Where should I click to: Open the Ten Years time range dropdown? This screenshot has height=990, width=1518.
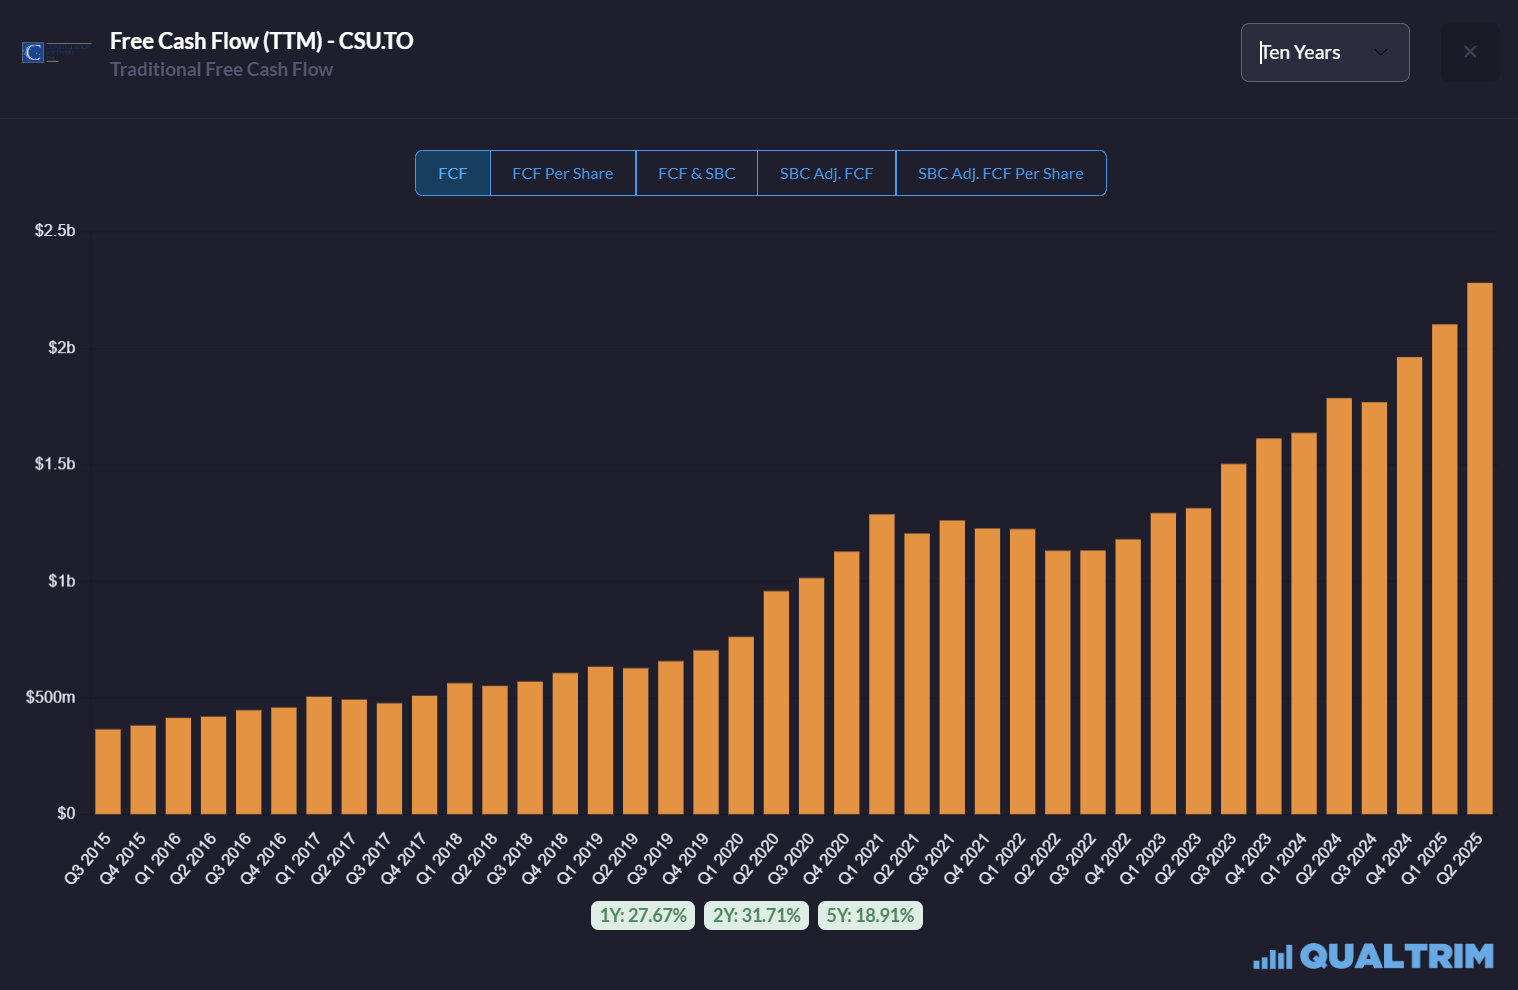point(1325,52)
